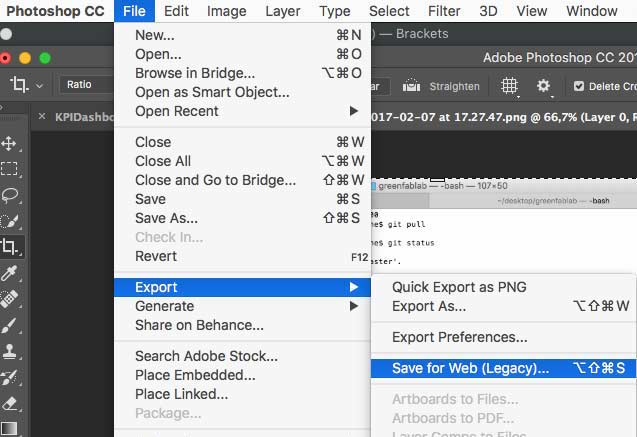Choose Save for Web (Legacy)
637x437 pixels.
[x=470, y=368]
